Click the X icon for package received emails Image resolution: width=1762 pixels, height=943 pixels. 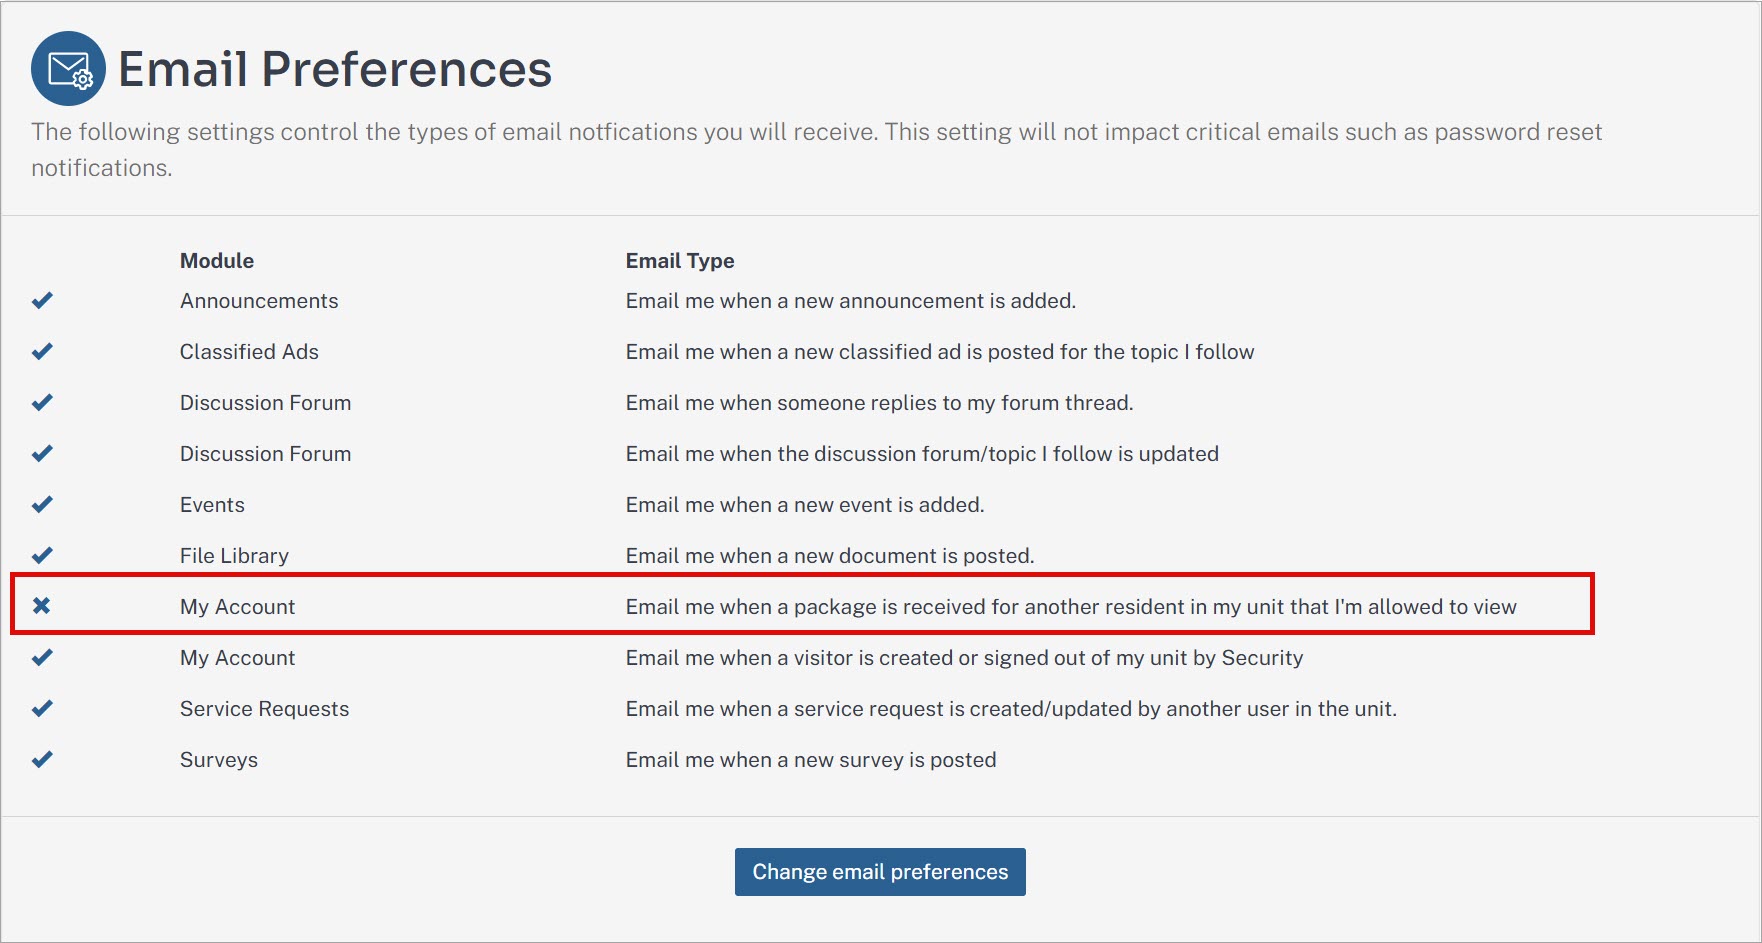click(x=41, y=605)
